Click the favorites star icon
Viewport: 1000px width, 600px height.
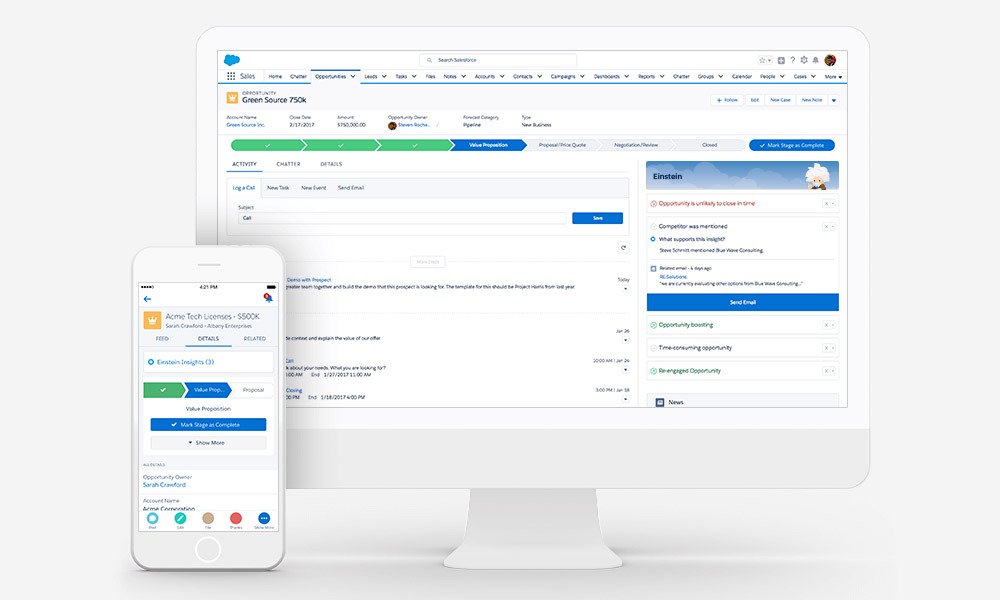click(761, 60)
